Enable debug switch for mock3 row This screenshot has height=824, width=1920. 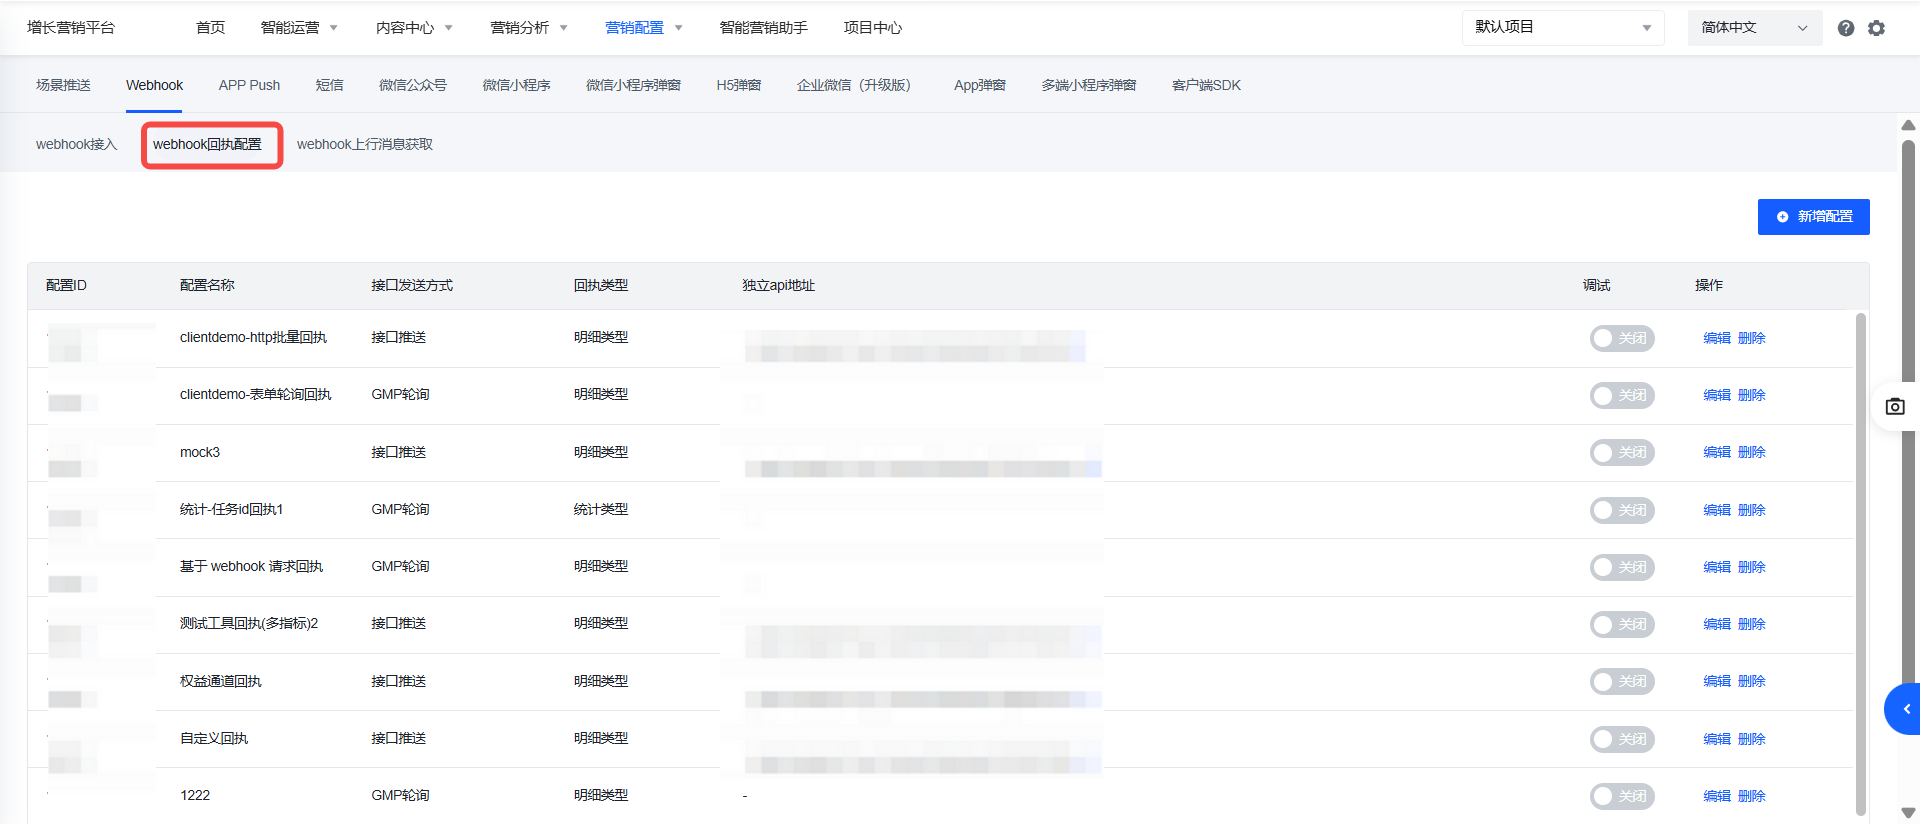(1622, 453)
